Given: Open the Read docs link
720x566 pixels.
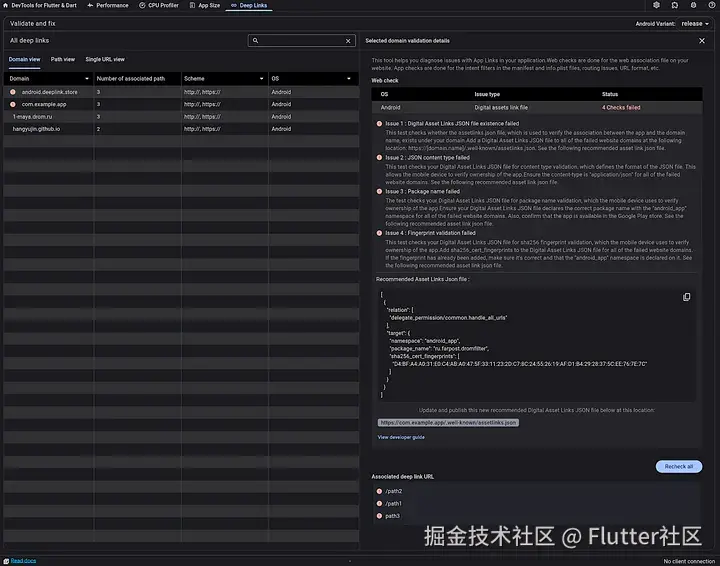Looking at the screenshot, I should coord(23,560).
